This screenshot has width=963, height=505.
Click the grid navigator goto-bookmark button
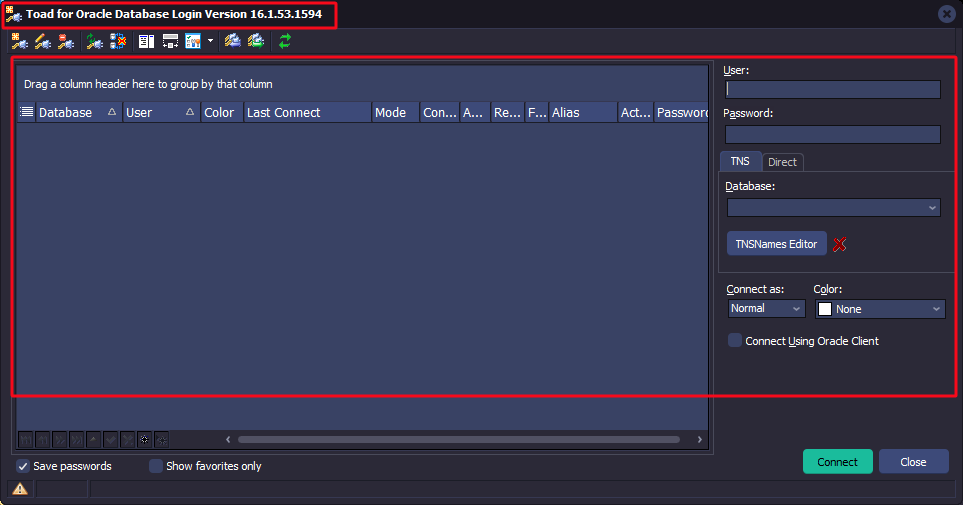162,440
